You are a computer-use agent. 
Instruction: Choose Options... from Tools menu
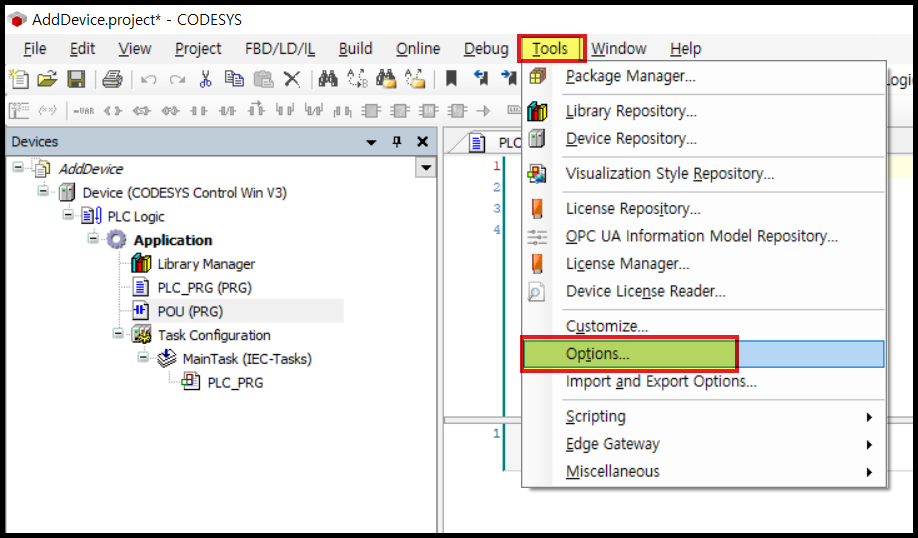click(703, 354)
